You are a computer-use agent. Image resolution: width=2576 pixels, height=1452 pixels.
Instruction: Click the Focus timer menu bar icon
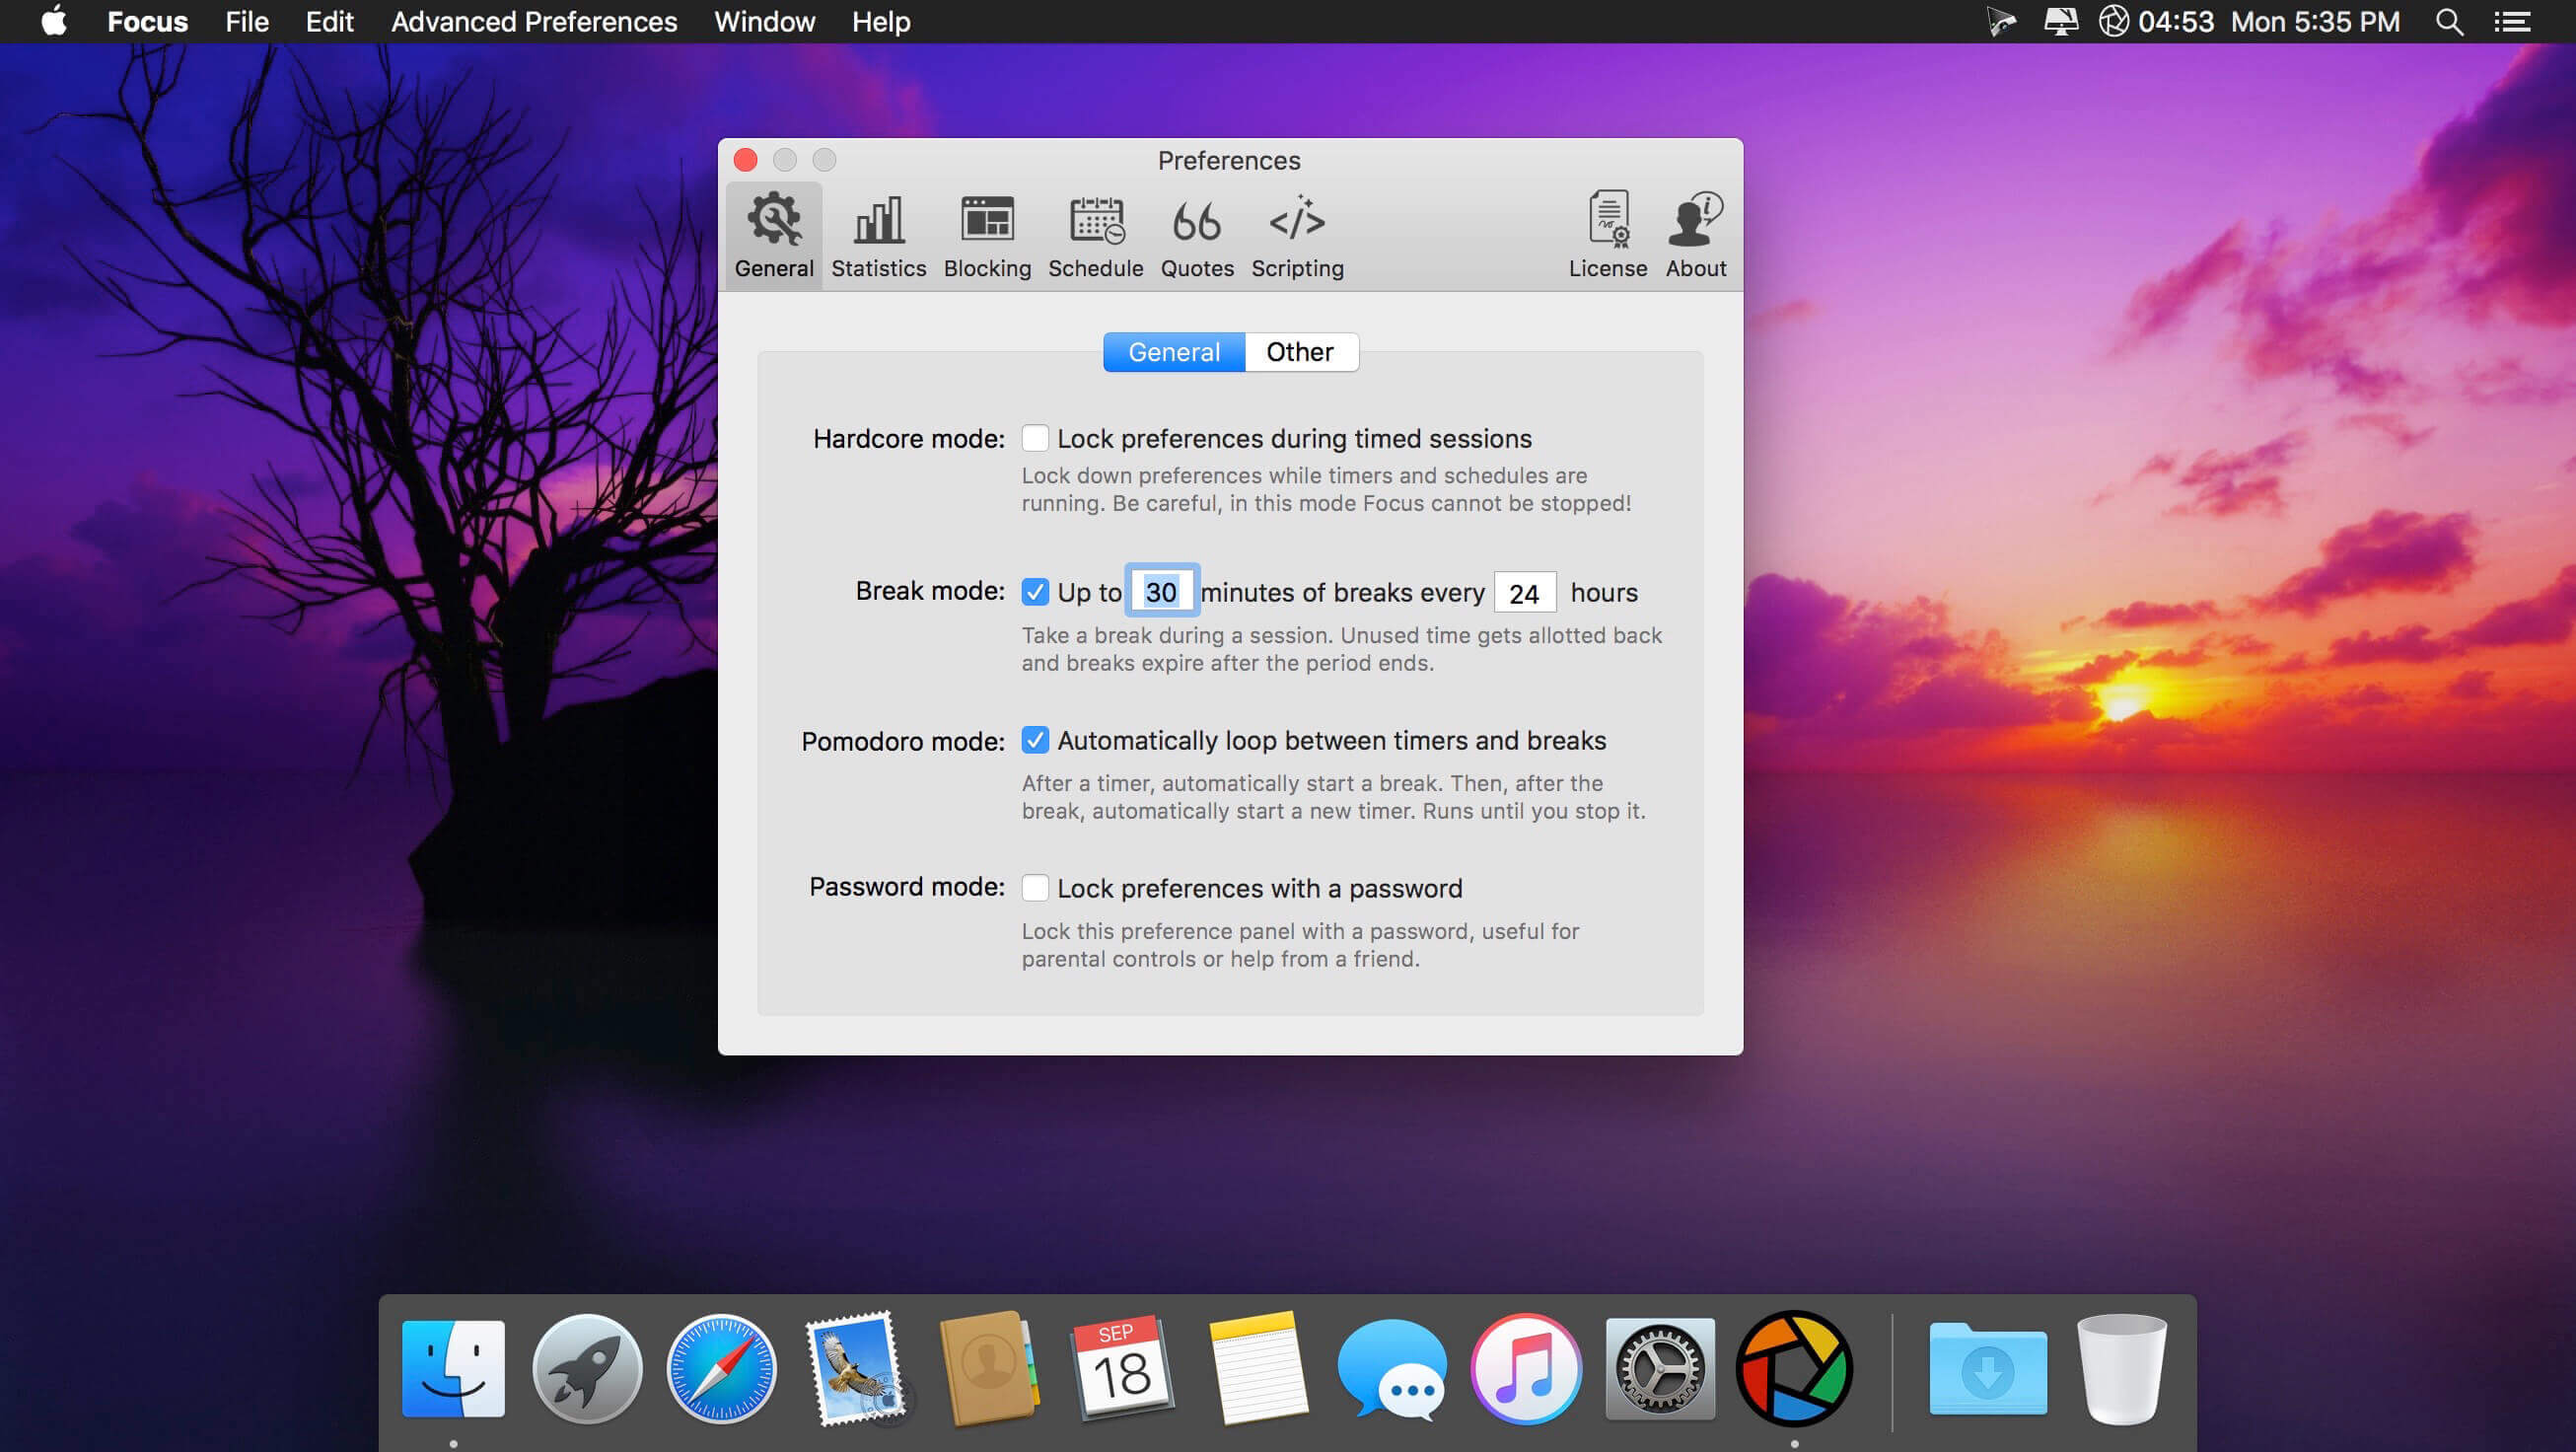[2113, 21]
